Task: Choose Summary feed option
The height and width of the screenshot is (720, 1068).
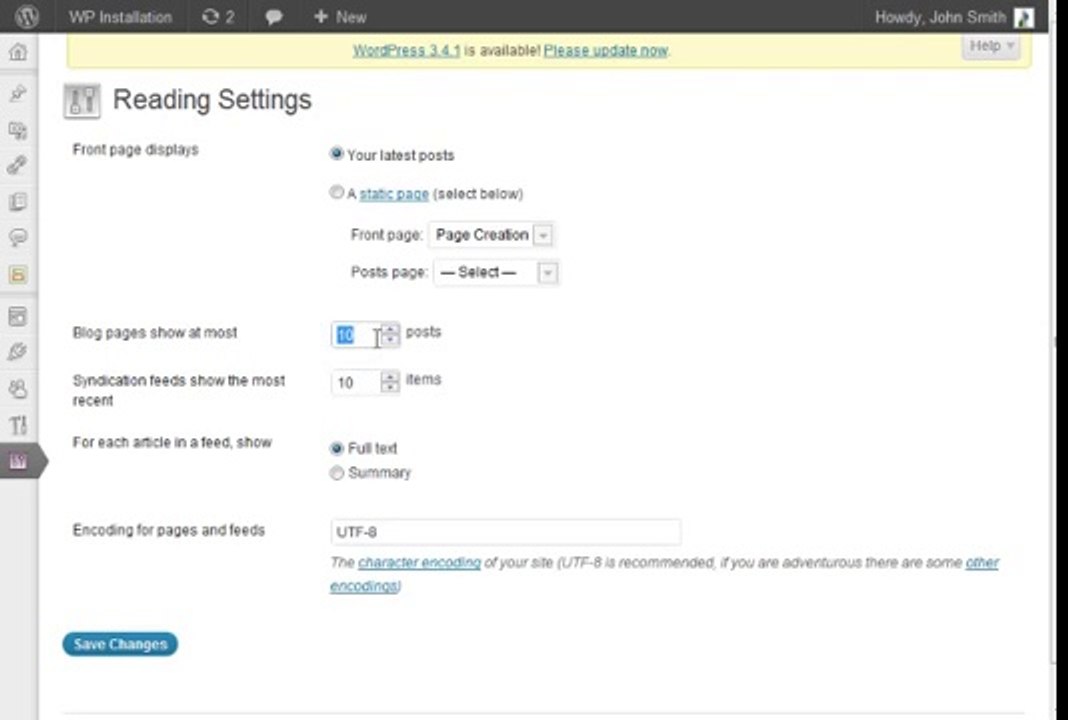Action: [336, 473]
